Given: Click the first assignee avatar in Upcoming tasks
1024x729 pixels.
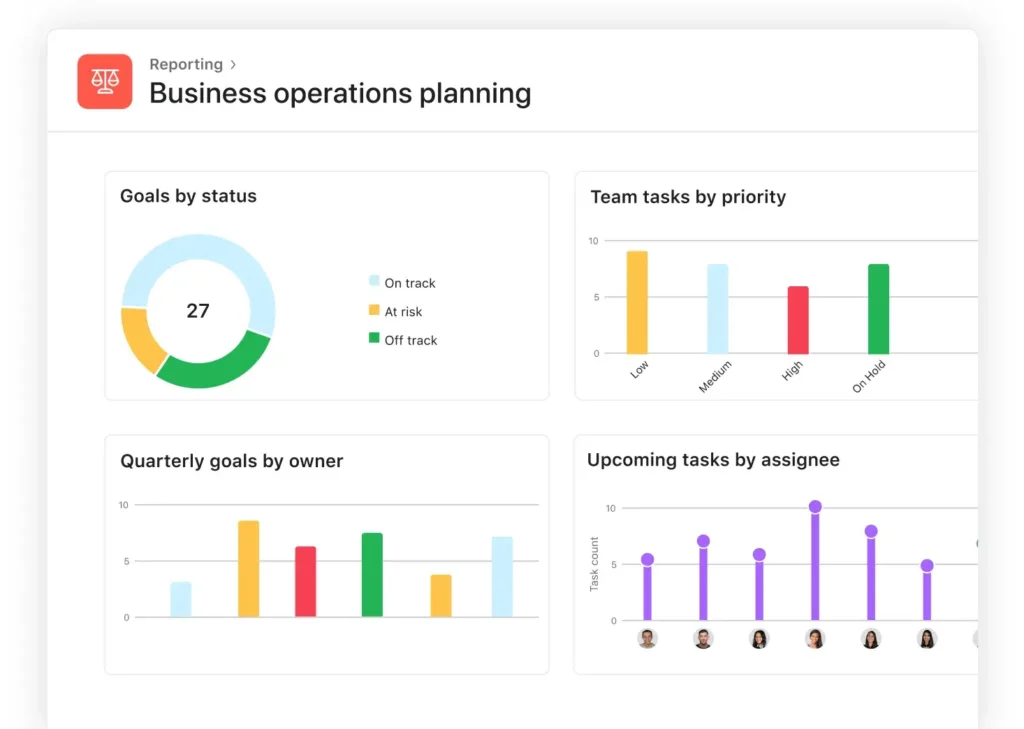Looking at the screenshot, I should pos(647,639).
